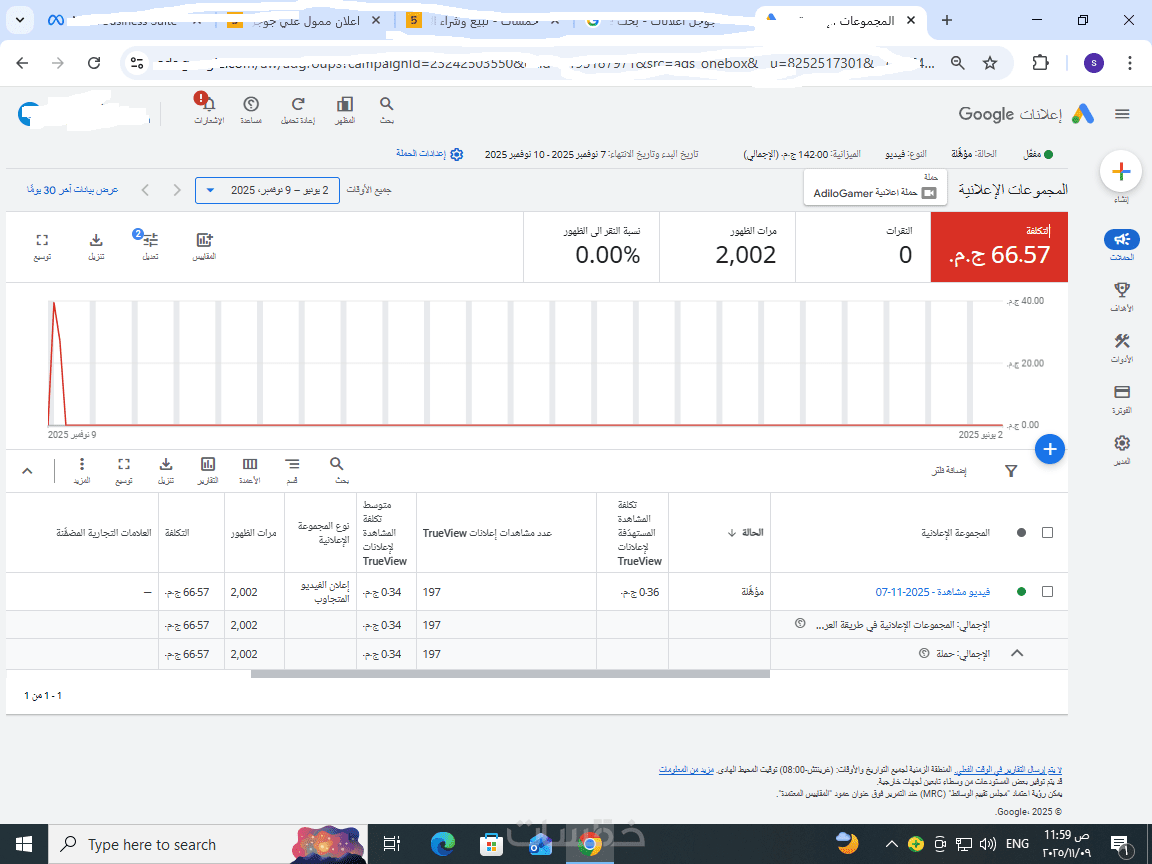Bookmark this page star icon
This screenshot has height=864, width=1152.
pyautogui.click(x=990, y=63)
